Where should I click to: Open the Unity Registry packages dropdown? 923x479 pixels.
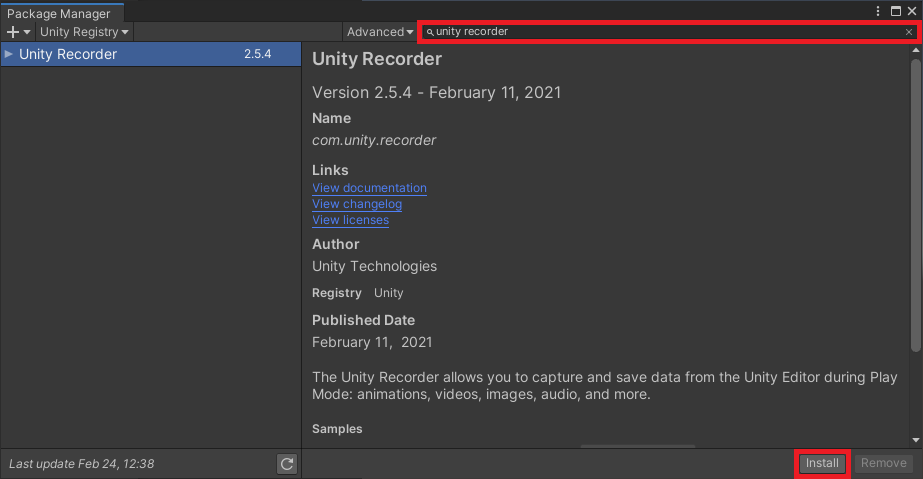[84, 32]
